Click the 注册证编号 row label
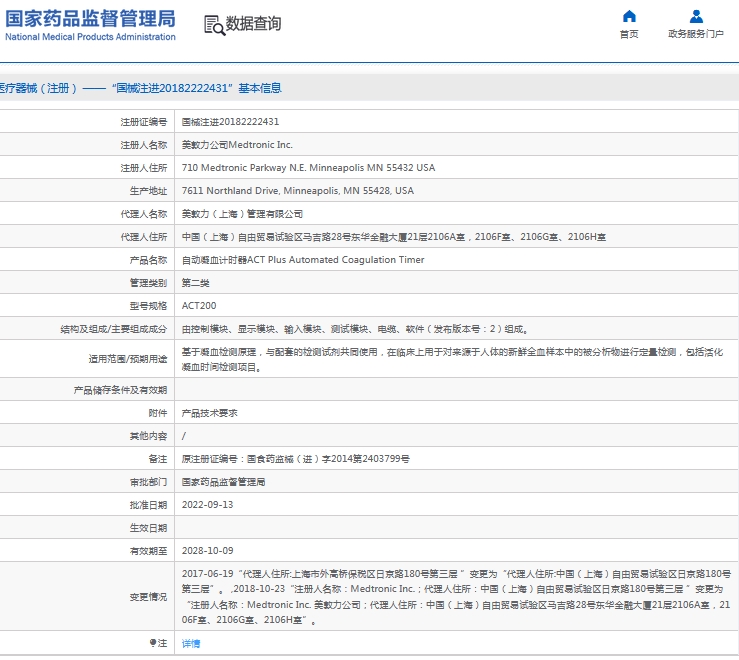The width and height of the screenshot is (739, 660). point(144,122)
